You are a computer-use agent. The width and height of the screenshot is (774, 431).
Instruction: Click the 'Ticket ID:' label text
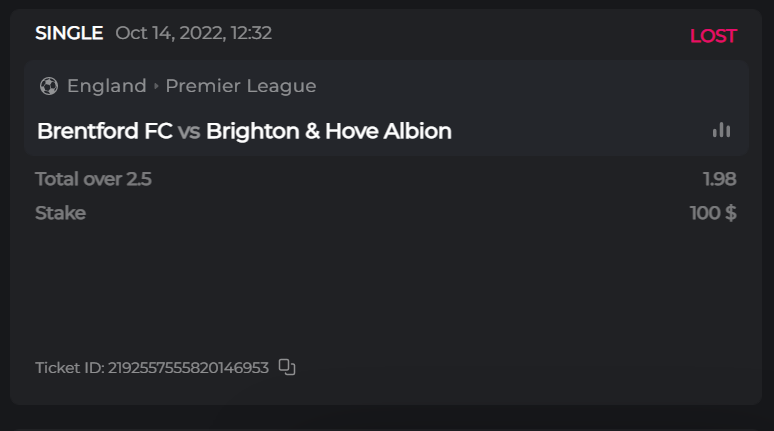pos(69,368)
